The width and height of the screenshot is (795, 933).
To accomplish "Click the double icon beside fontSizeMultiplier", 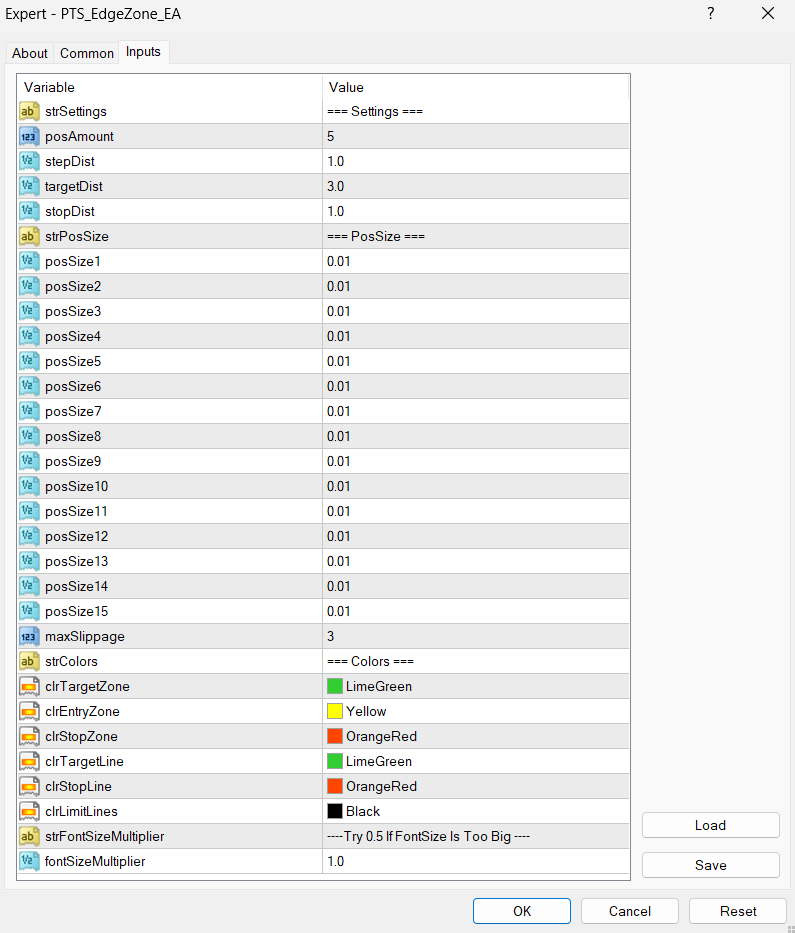I will [x=29, y=861].
